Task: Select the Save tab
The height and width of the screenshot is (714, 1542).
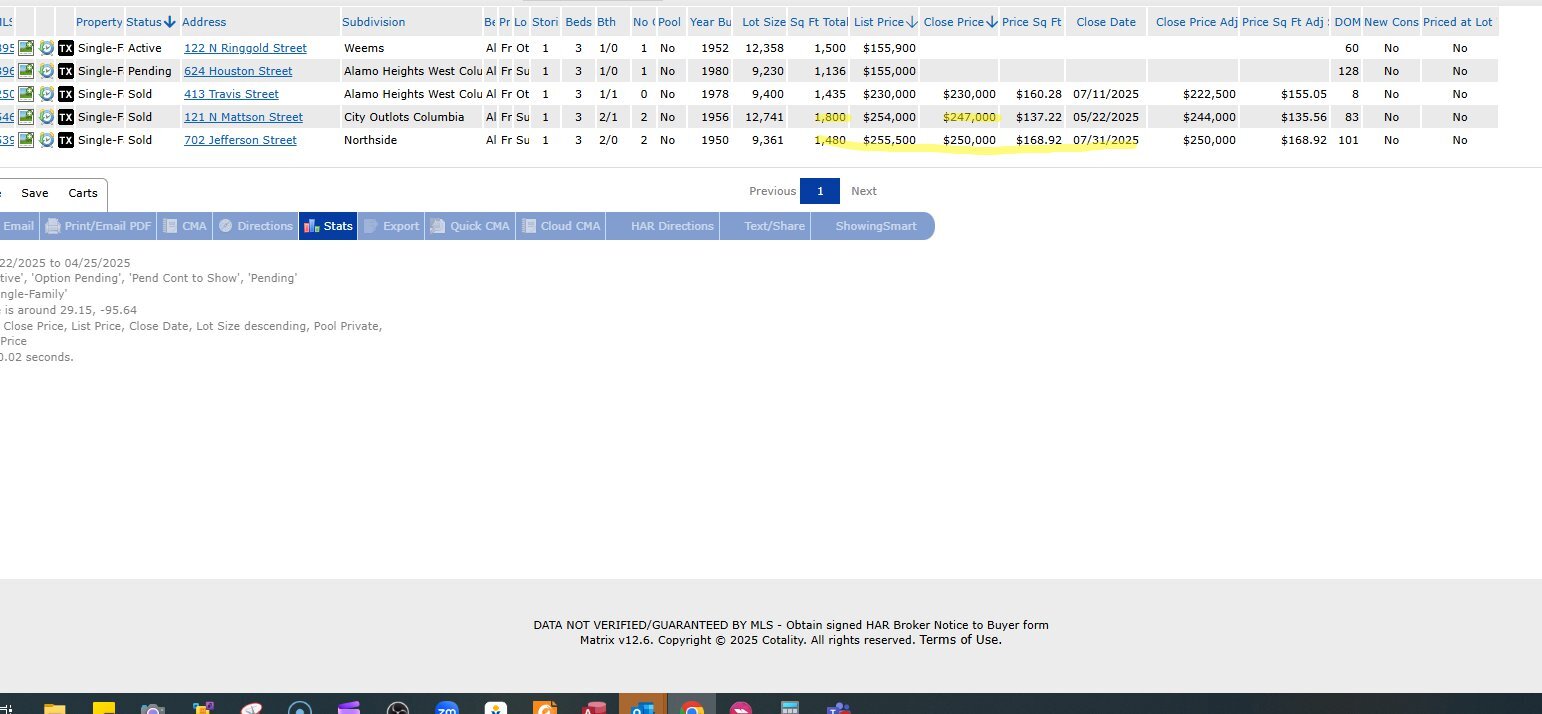Action: tap(35, 193)
